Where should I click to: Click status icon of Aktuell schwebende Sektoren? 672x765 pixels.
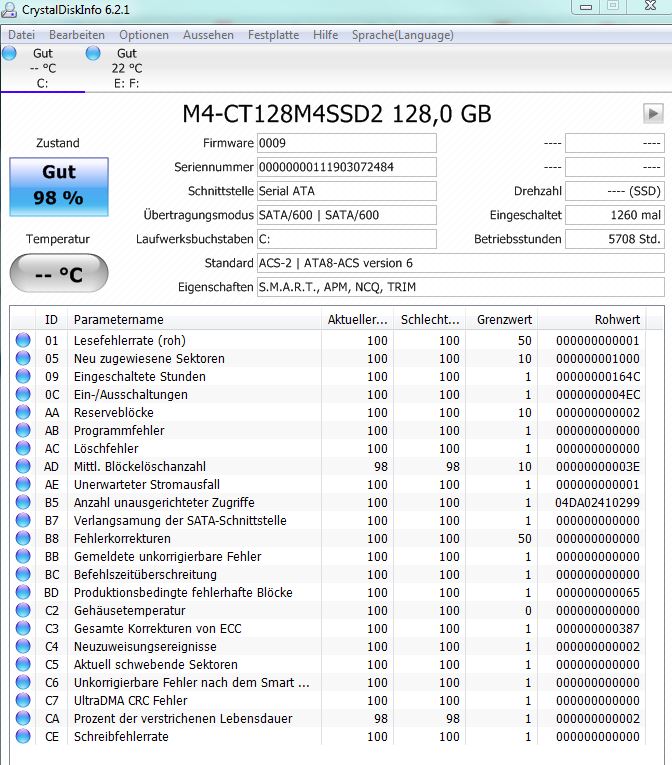[23, 664]
